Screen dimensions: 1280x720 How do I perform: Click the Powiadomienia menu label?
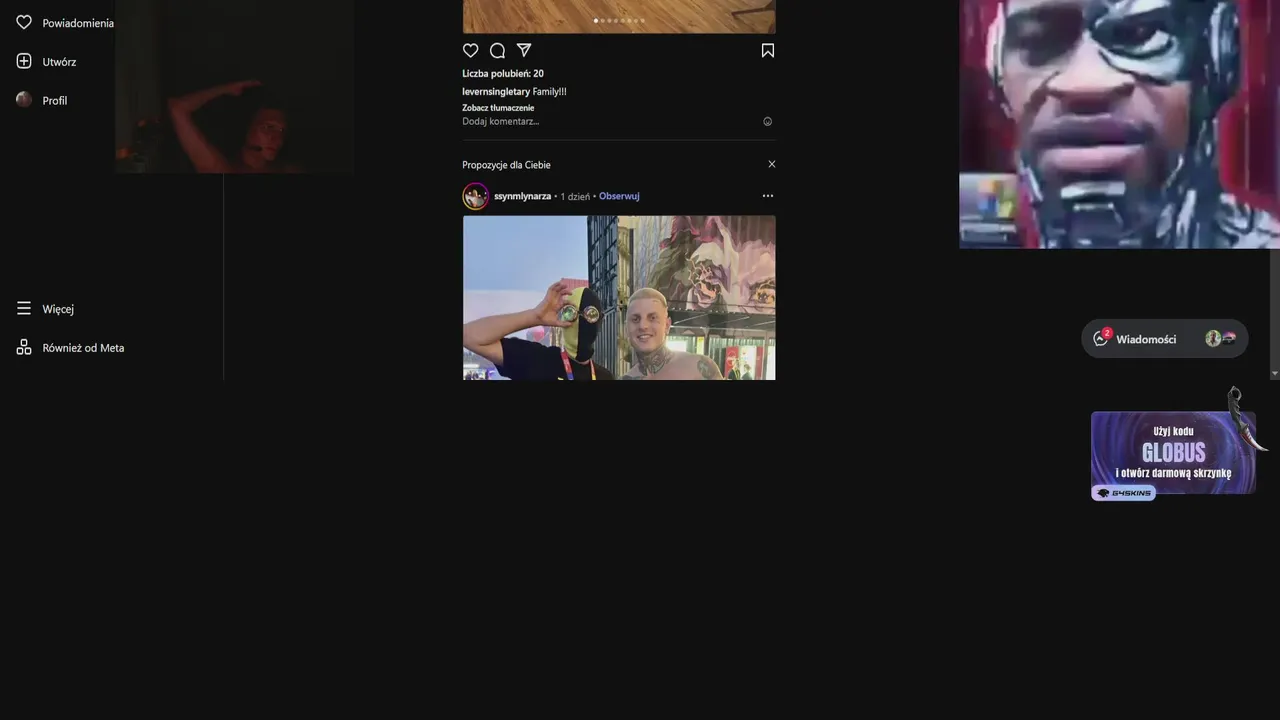(x=78, y=23)
